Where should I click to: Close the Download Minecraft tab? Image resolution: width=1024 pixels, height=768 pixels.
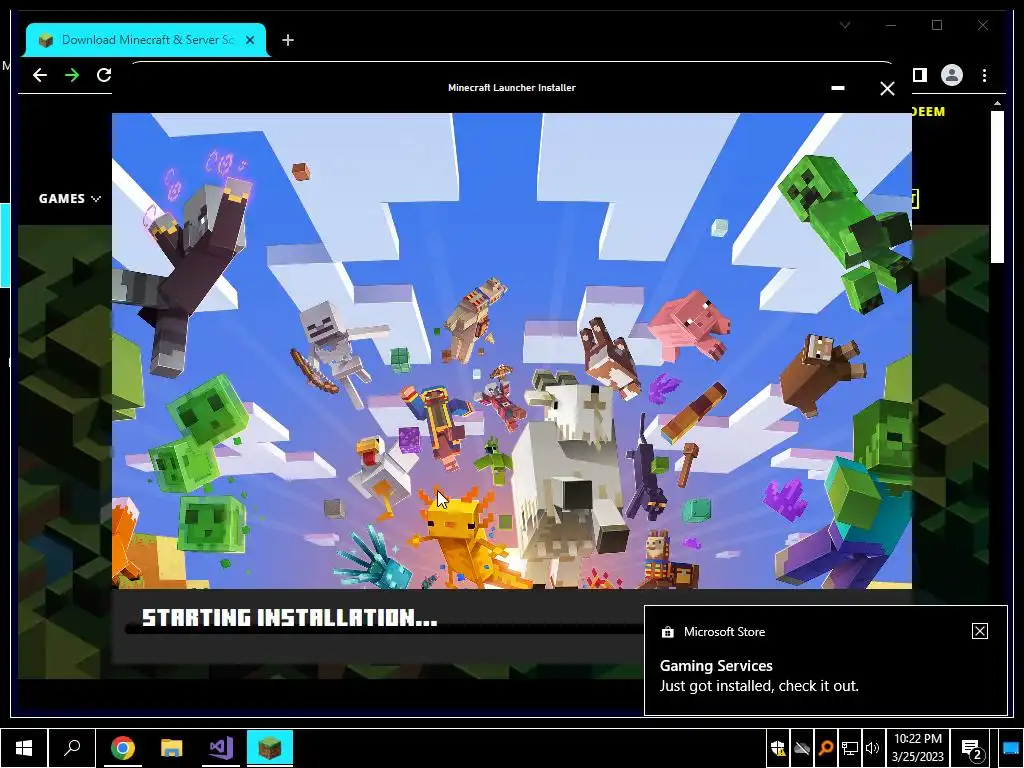coord(250,40)
